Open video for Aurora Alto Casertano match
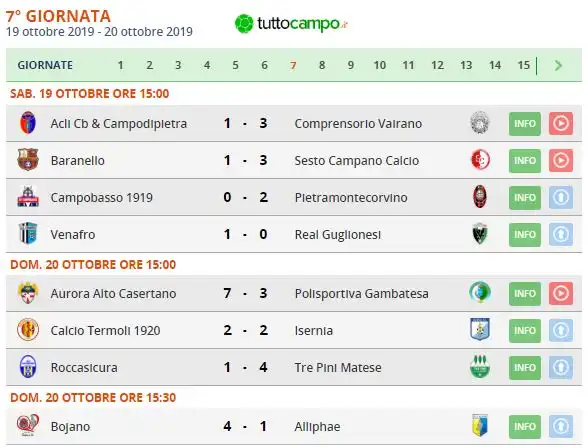This screenshot has height=448, width=588. click(561, 294)
